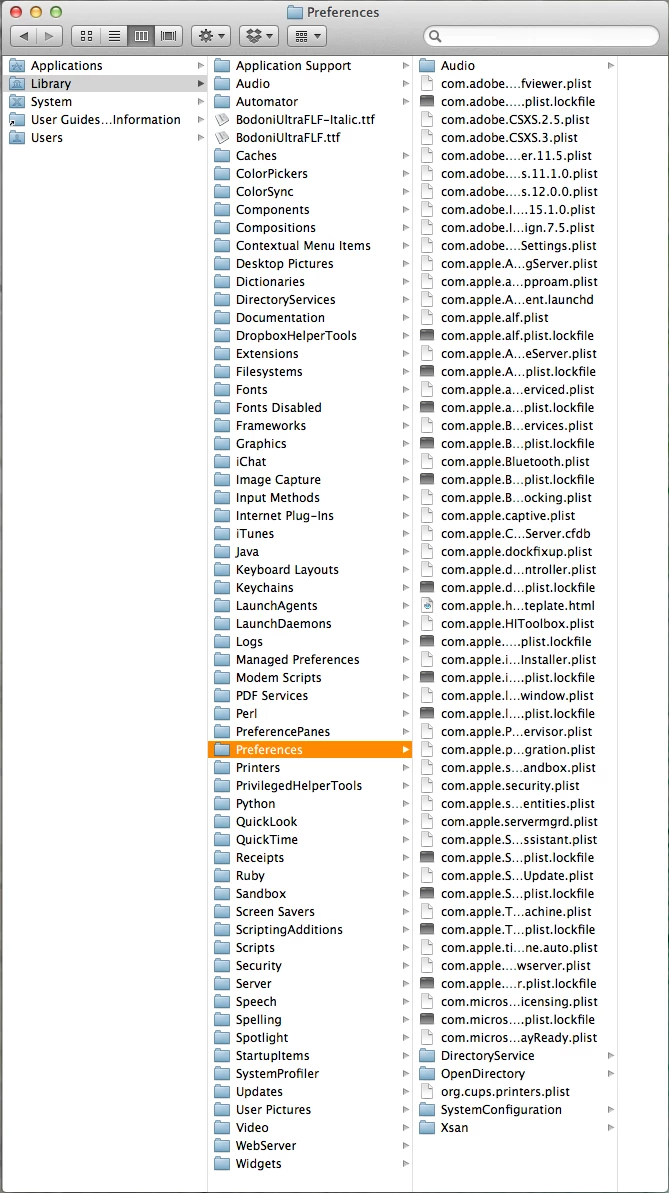Expand the Caches folder arrow
Viewport: 669px width, 1193px height.
click(406, 155)
